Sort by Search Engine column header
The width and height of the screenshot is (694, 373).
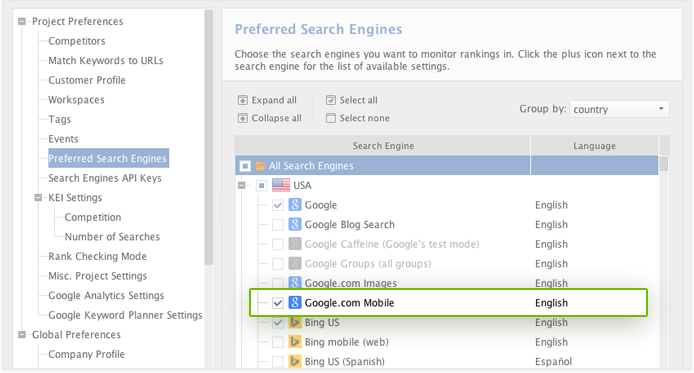click(x=383, y=146)
